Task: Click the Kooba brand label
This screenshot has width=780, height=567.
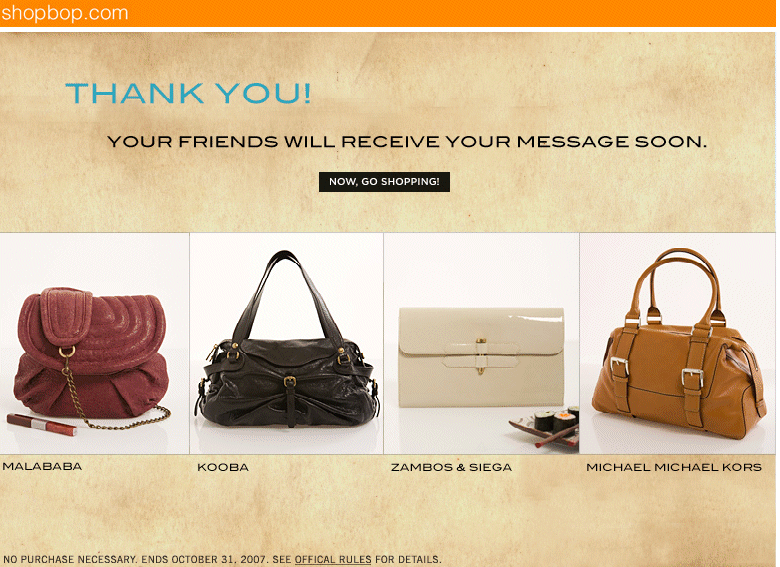Action: (223, 467)
